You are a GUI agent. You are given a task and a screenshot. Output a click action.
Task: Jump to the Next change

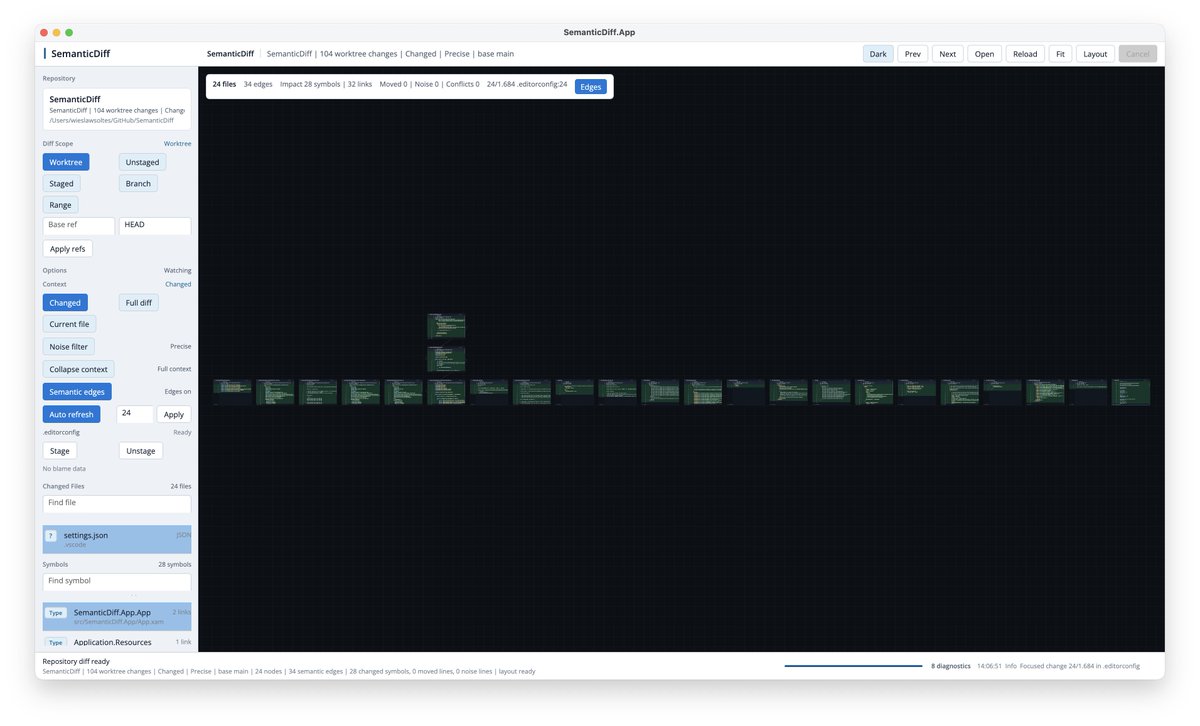pos(947,54)
